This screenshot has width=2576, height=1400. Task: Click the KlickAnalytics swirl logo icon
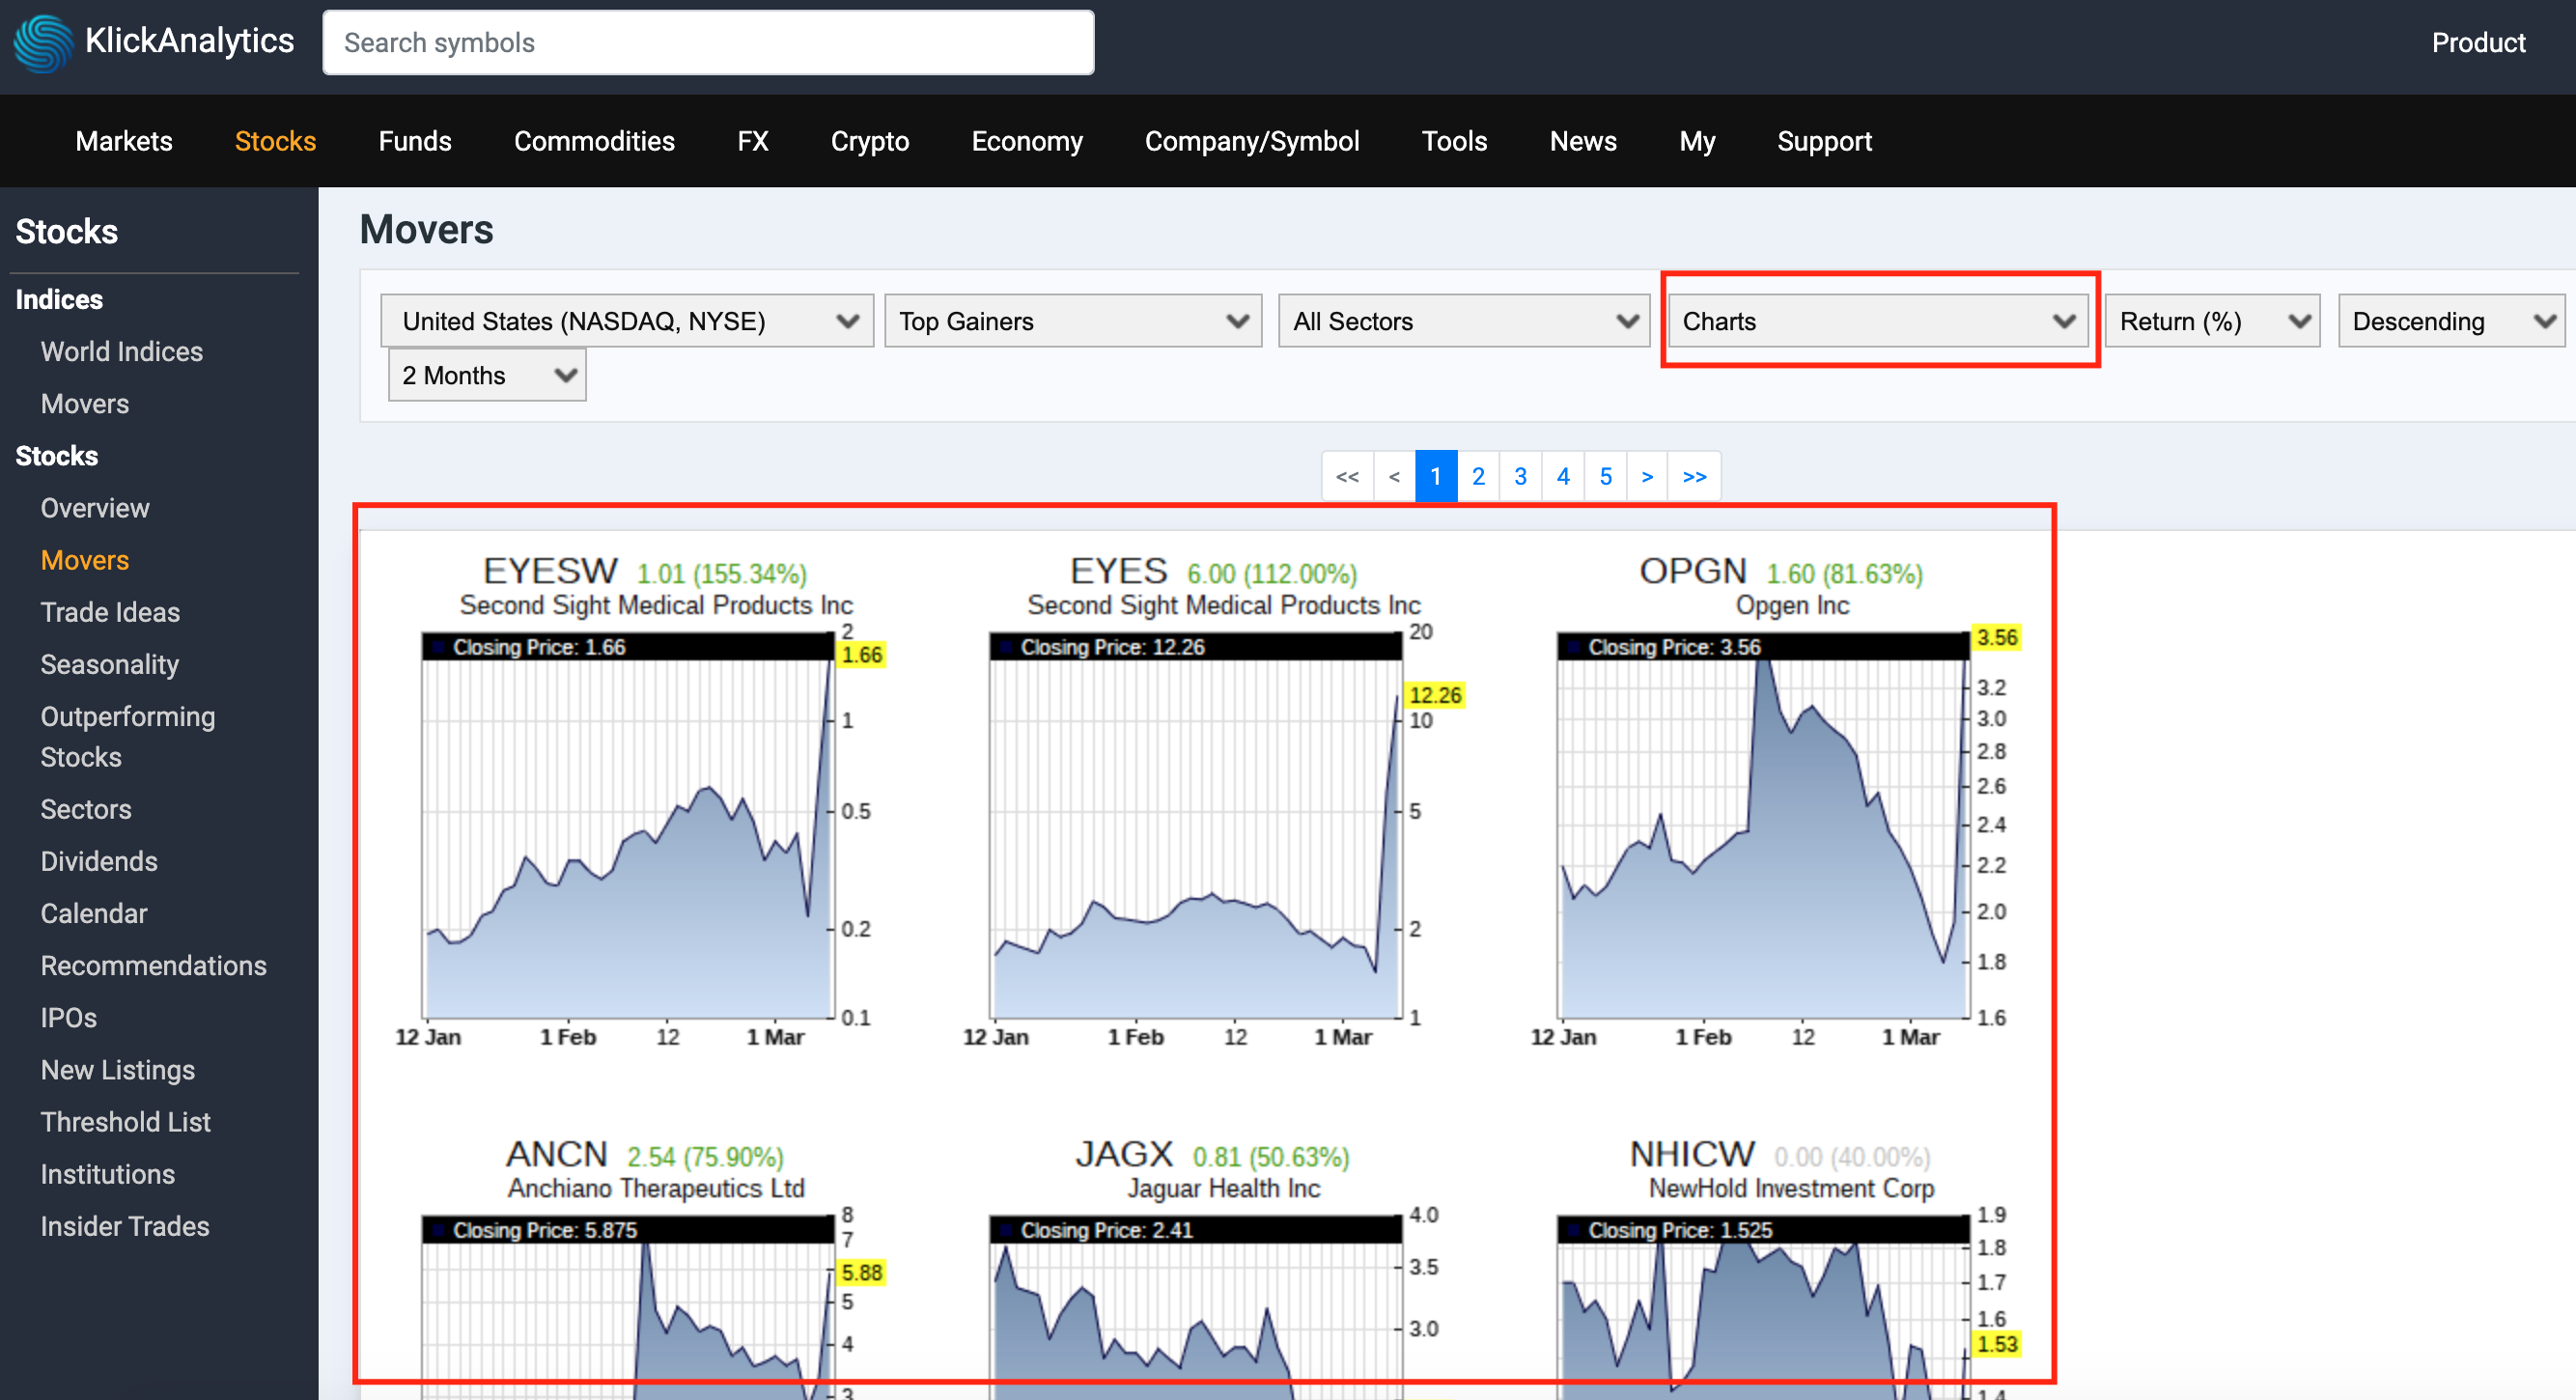(x=43, y=43)
